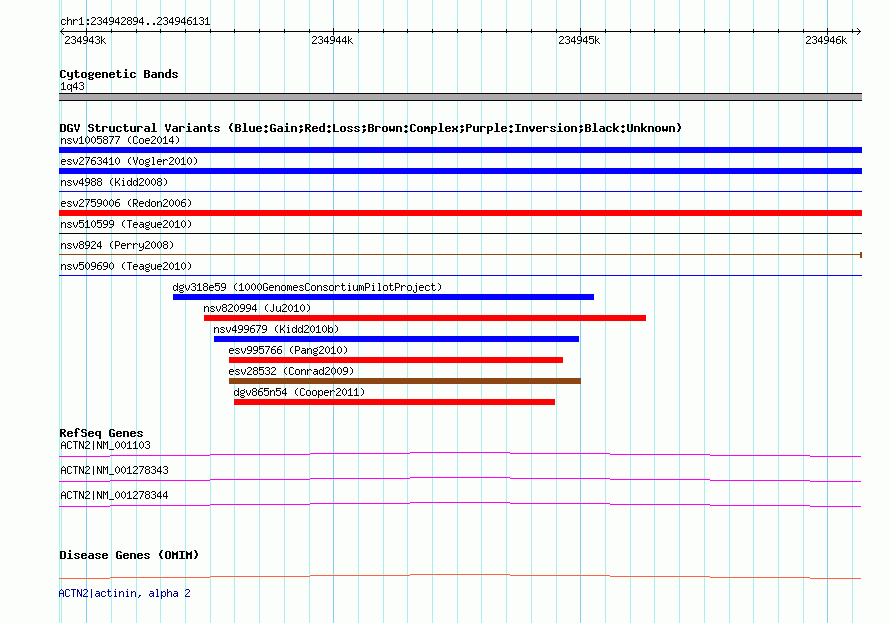Select the dgv318e59 1000Genomes blue bar
Screen dimensions: 890x623
(x=383, y=297)
